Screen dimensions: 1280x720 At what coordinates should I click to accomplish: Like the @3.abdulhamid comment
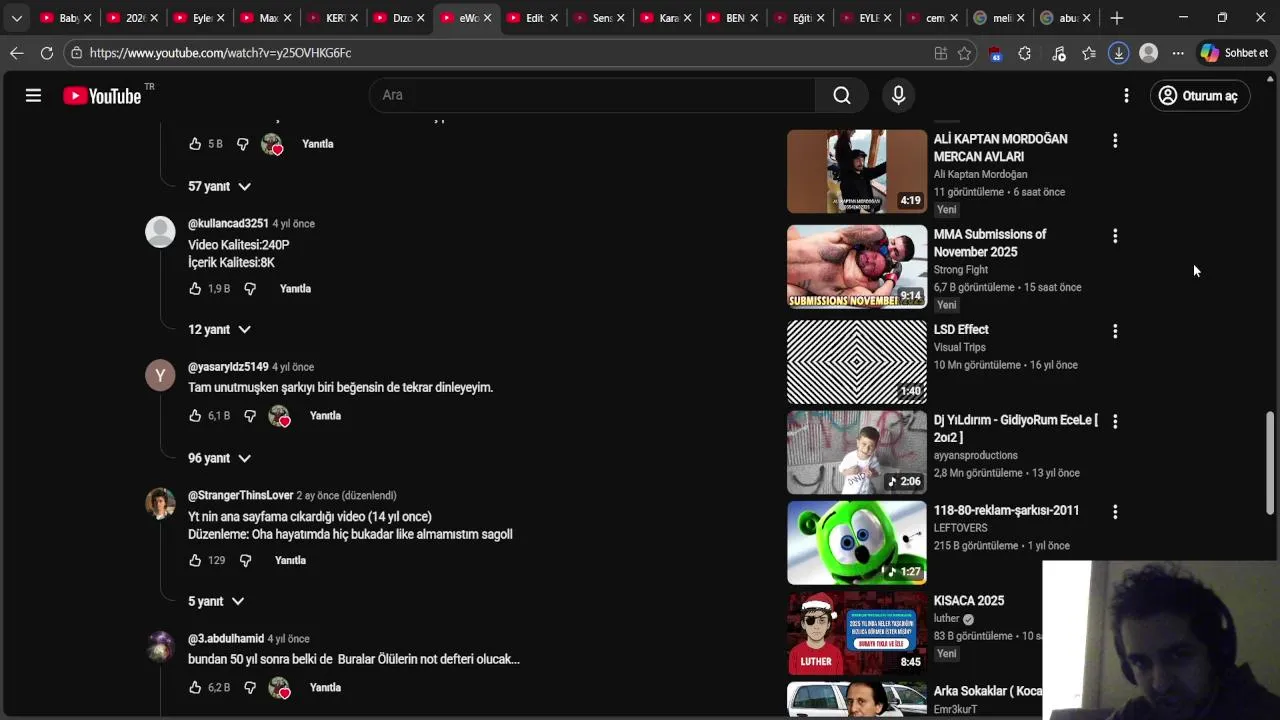pos(195,688)
